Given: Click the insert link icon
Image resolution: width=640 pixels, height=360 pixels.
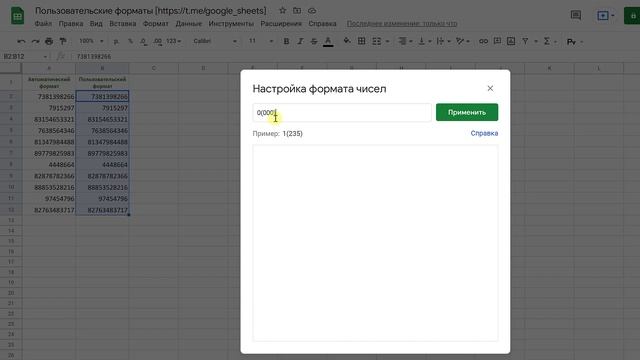Looking at the screenshot, I should [x=483, y=41].
